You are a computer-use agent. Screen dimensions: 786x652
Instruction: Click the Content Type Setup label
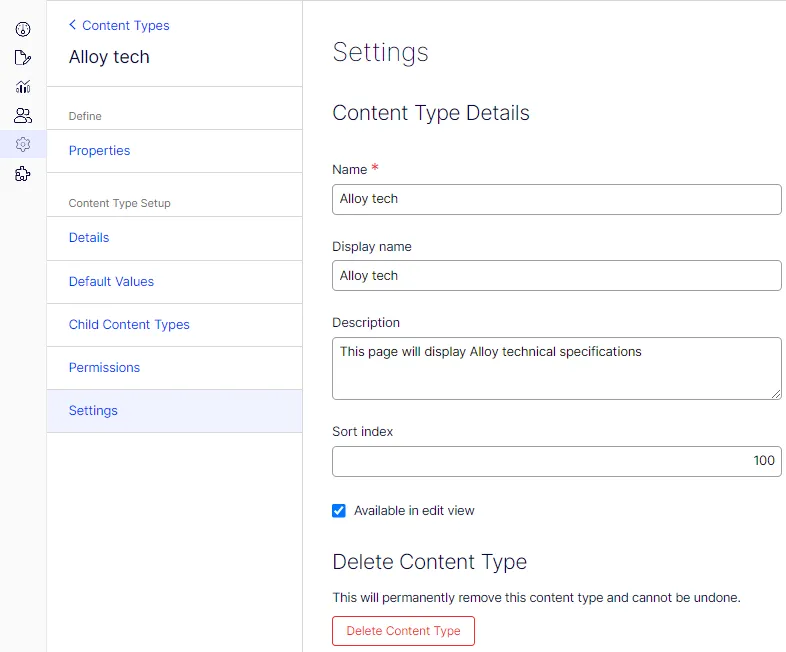tap(119, 203)
